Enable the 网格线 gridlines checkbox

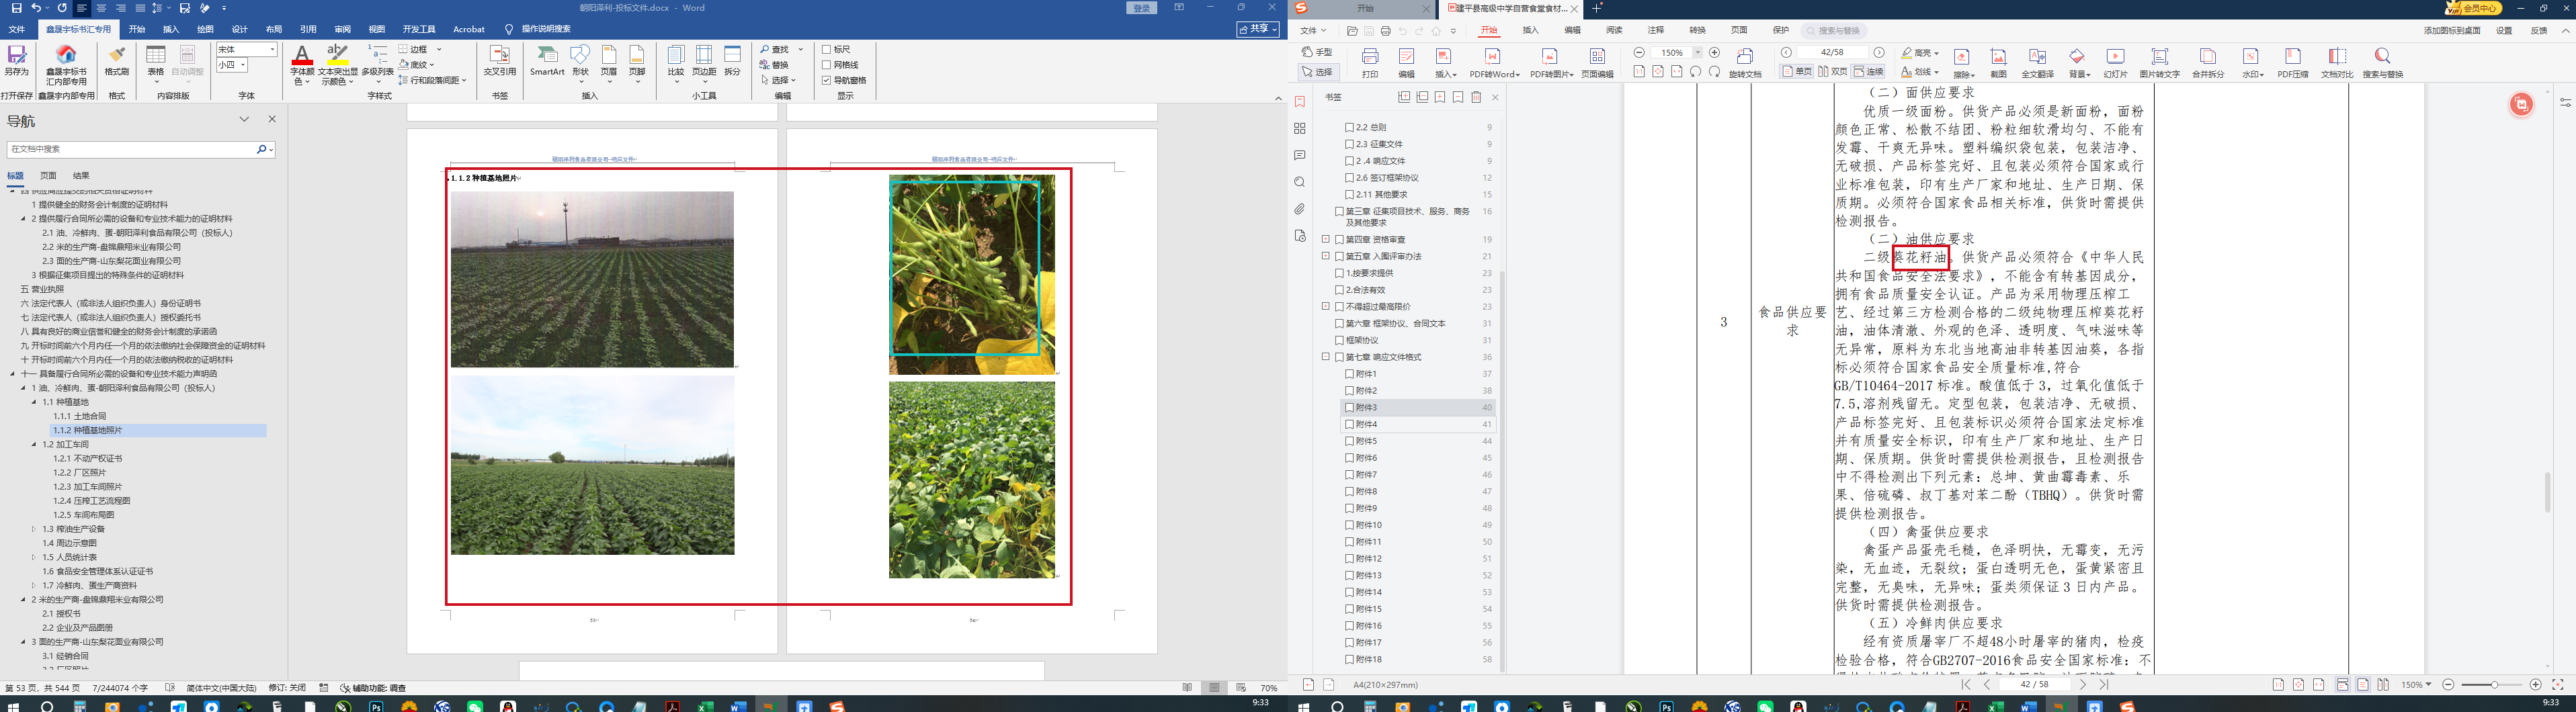[827, 65]
